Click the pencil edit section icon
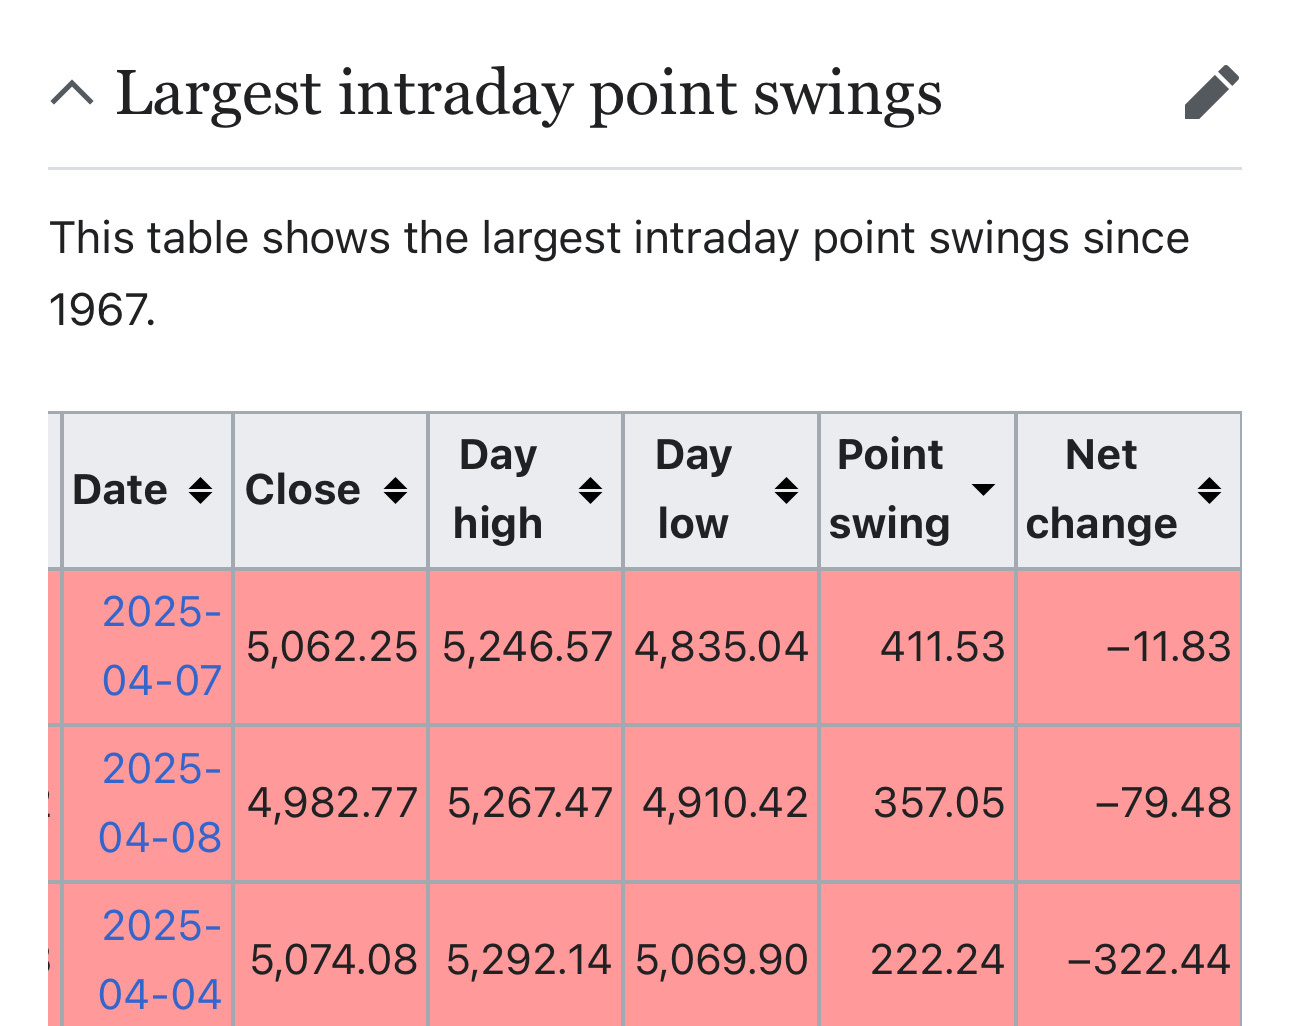This screenshot has height=1026, width=1290. pyautogui.click(x=1211, y=93)
